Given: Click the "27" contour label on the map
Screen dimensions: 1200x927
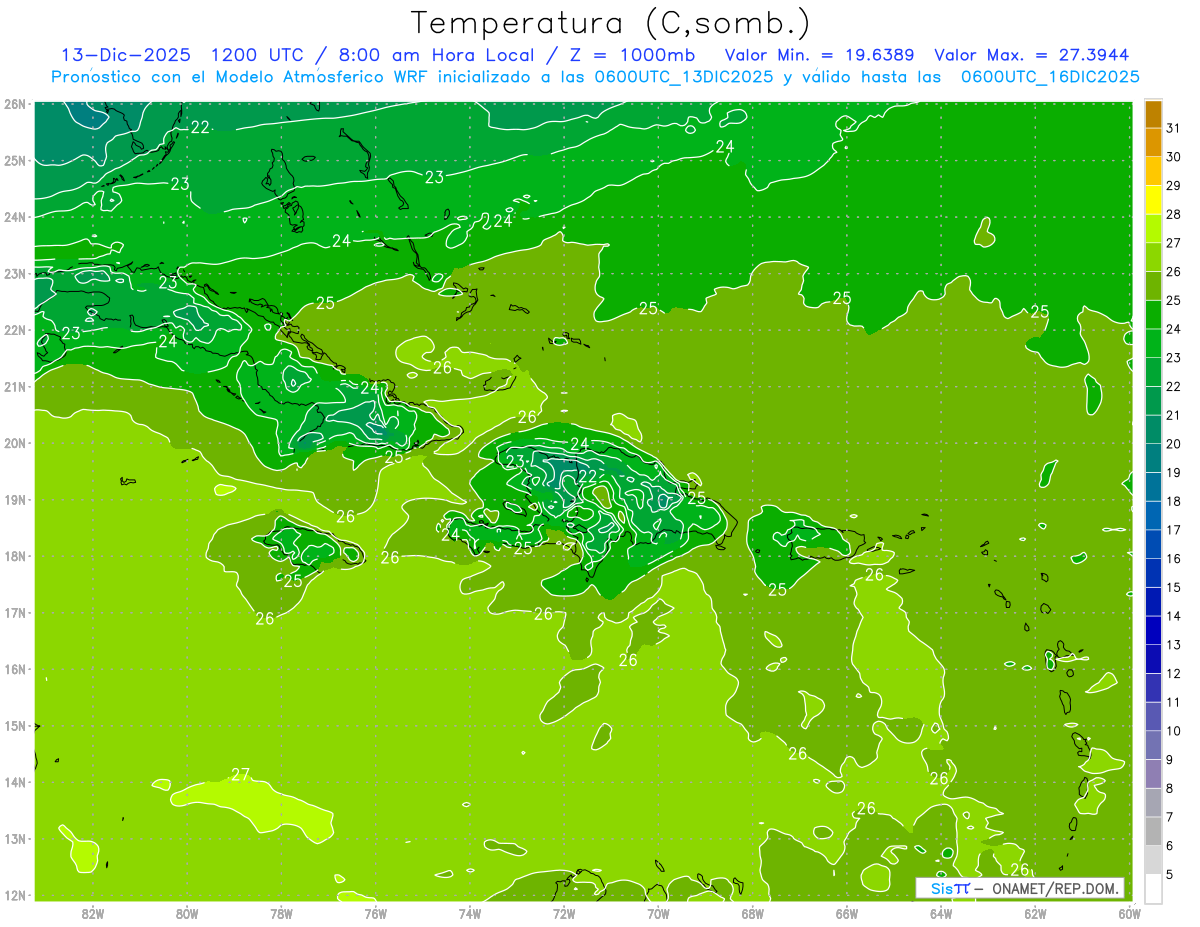Looking at the screenshot, I should point(240,775).
